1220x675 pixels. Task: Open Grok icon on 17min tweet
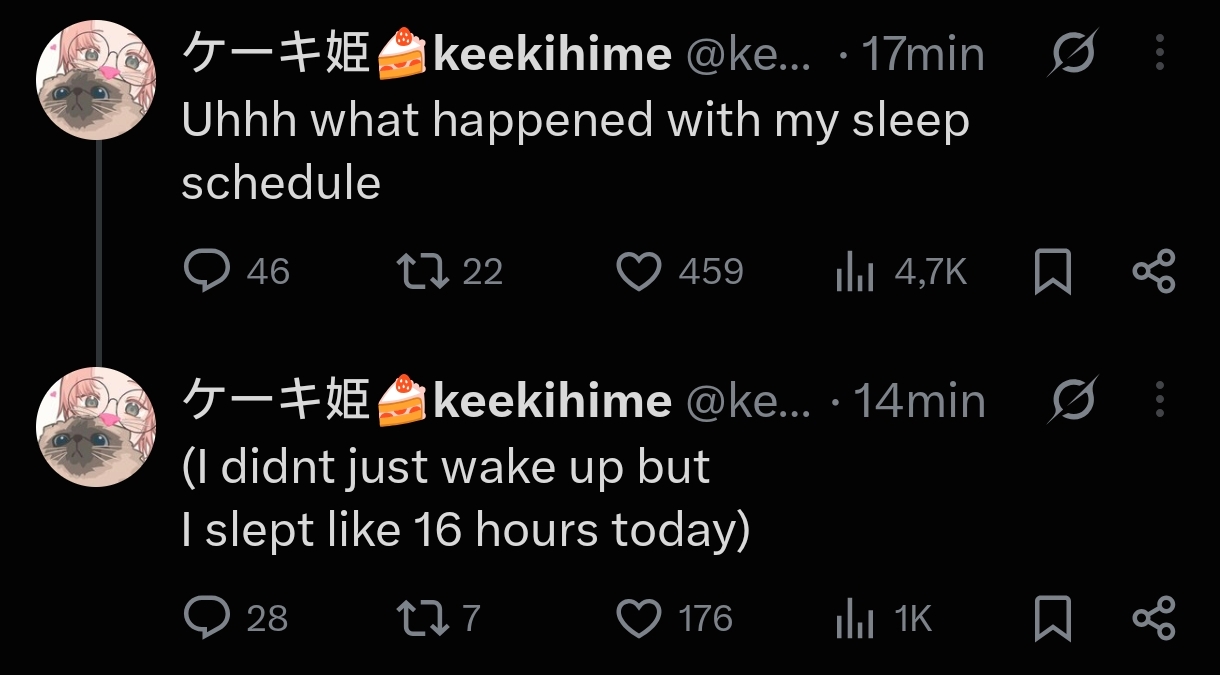1073,53
